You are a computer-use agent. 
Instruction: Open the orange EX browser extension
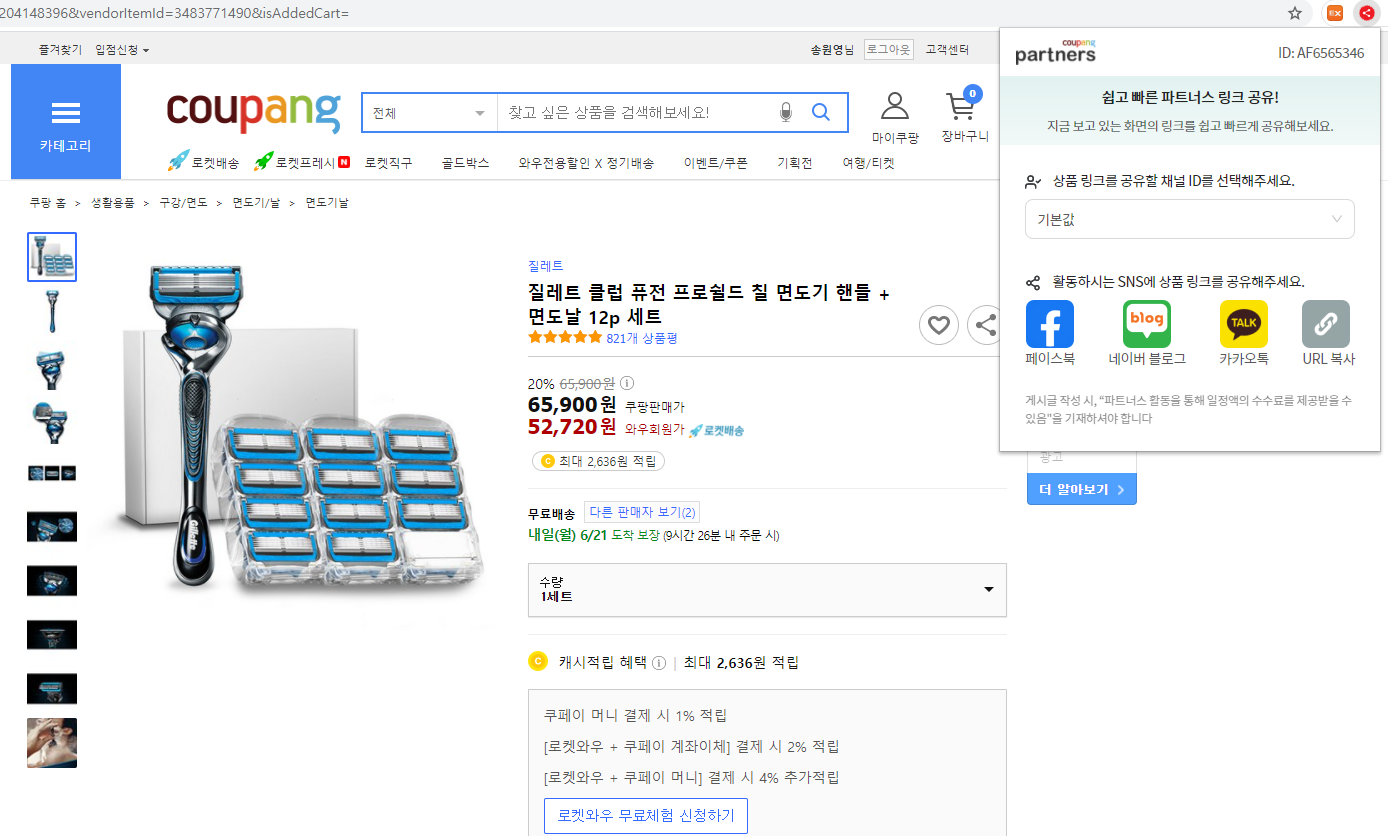(1334, 13)
